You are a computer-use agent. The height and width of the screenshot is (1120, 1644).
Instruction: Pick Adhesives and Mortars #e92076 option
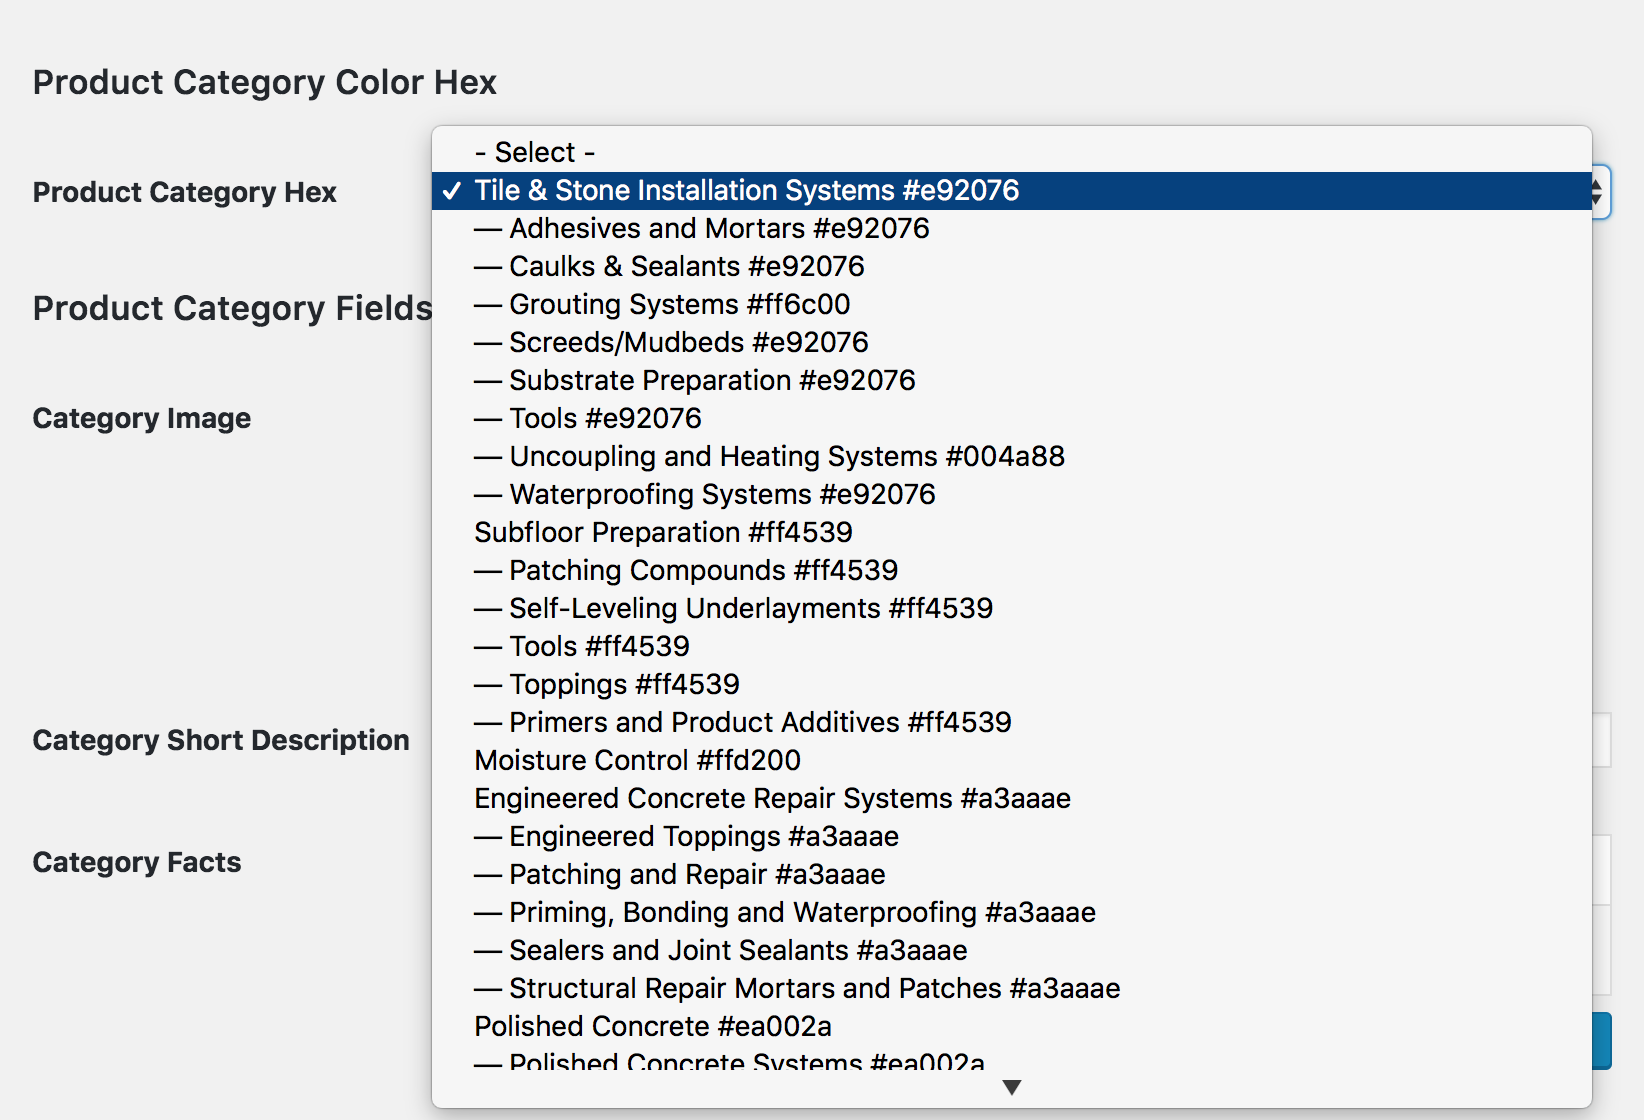tap(1011, 228)
